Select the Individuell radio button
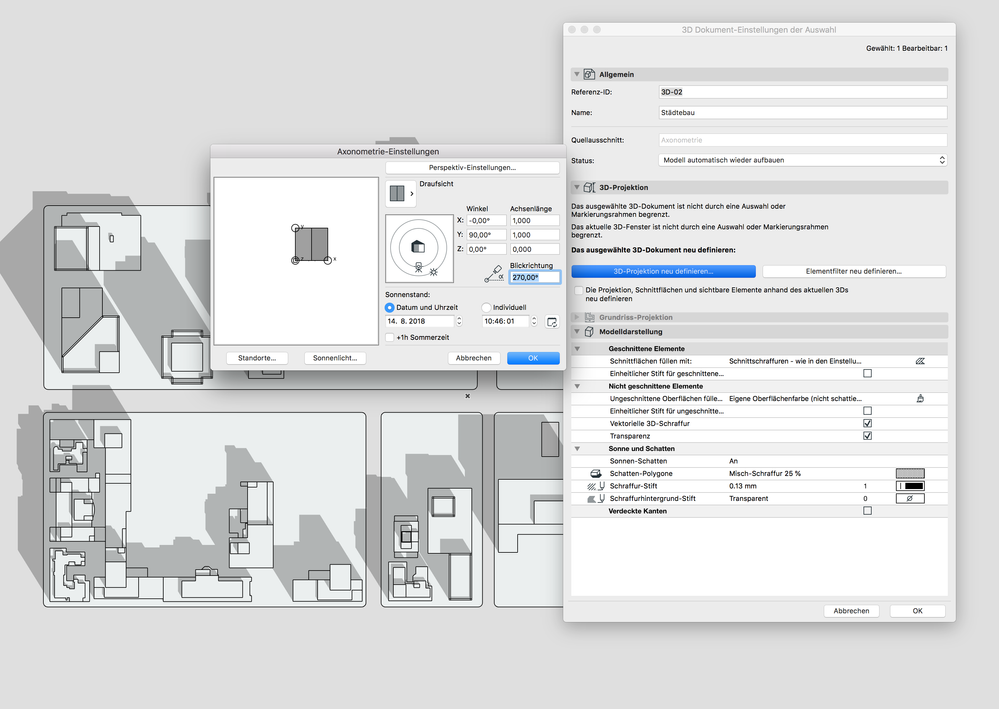Image resolution: width=999 pixels, height=709 pixels. click(487, 308)
